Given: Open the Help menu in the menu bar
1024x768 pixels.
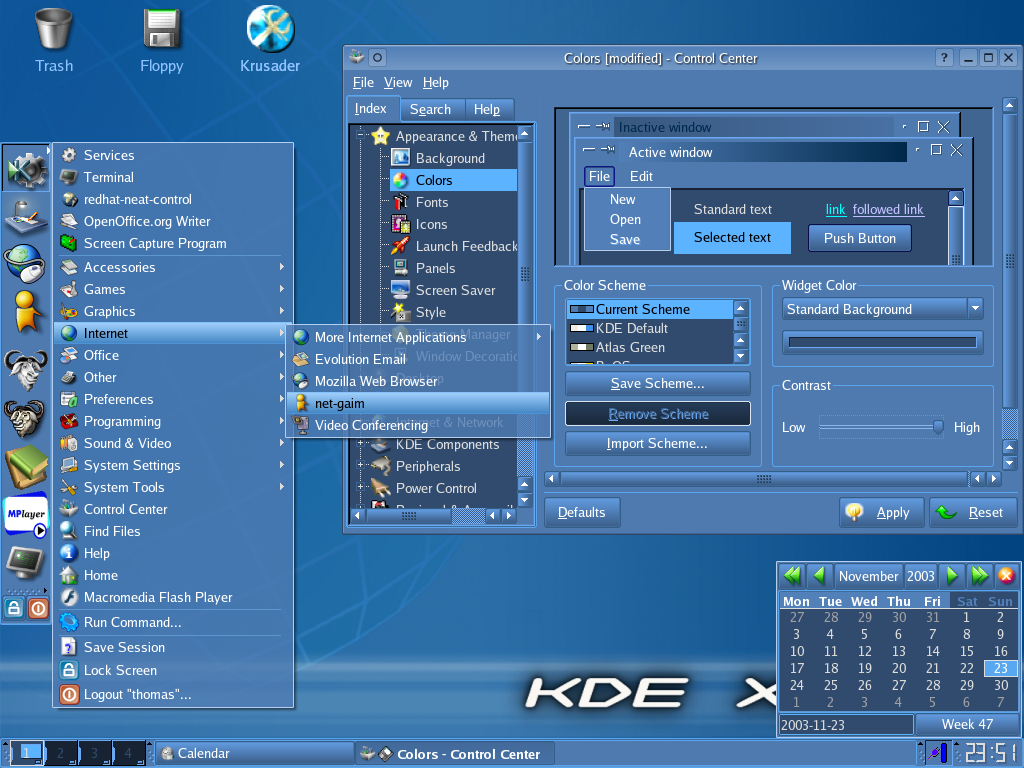Looking at the screenshot, I should coord(436,82).
